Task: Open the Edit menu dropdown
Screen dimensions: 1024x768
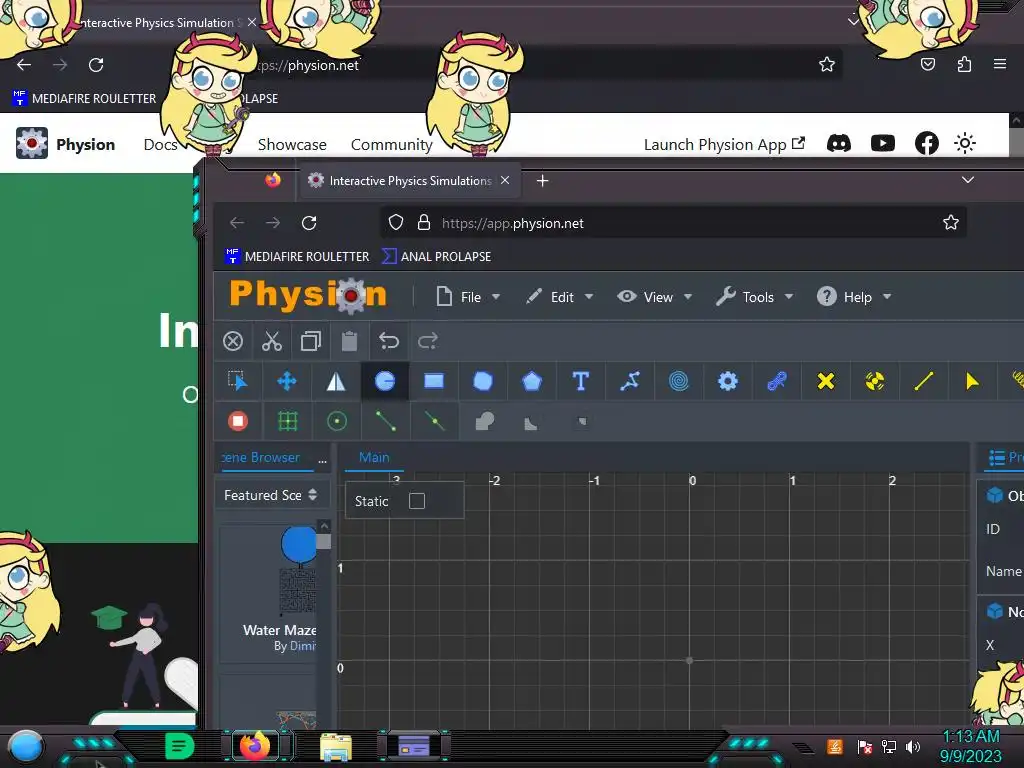Action: [x=560, y=297]
